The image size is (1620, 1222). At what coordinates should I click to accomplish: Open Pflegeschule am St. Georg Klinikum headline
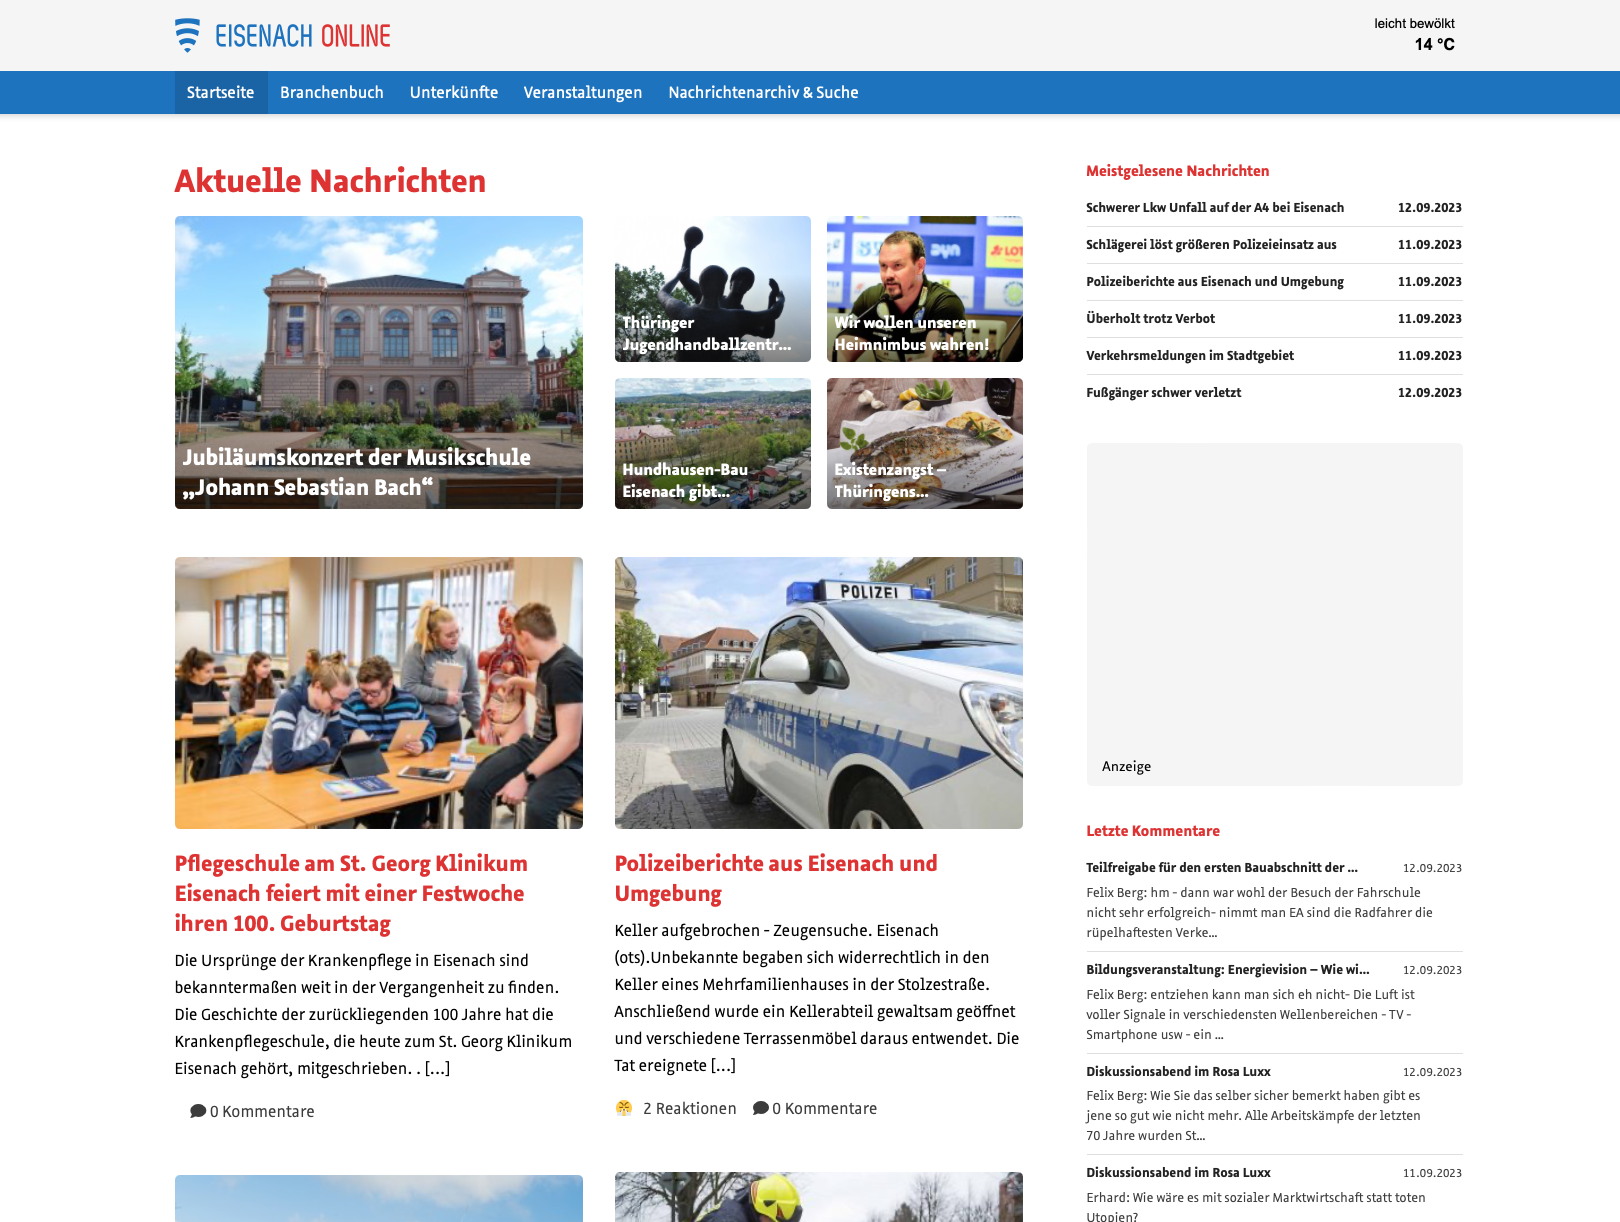tap(351, 893)
